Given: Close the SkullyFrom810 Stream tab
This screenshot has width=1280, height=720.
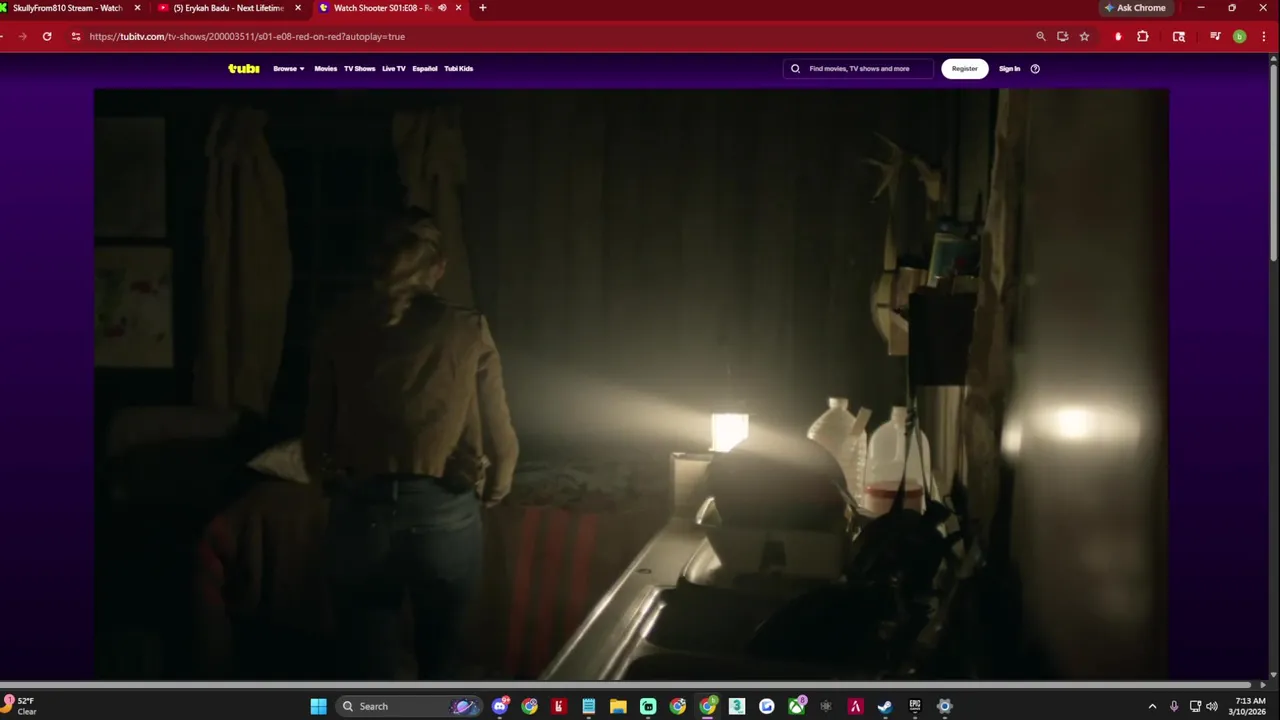Looking at the screenshot, I should tap(138, 8).
